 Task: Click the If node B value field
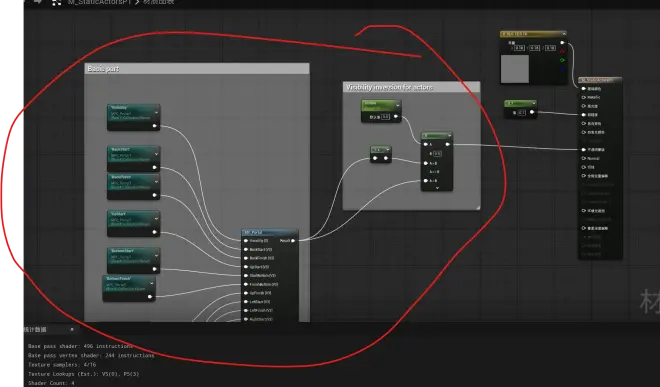[437, 154]
